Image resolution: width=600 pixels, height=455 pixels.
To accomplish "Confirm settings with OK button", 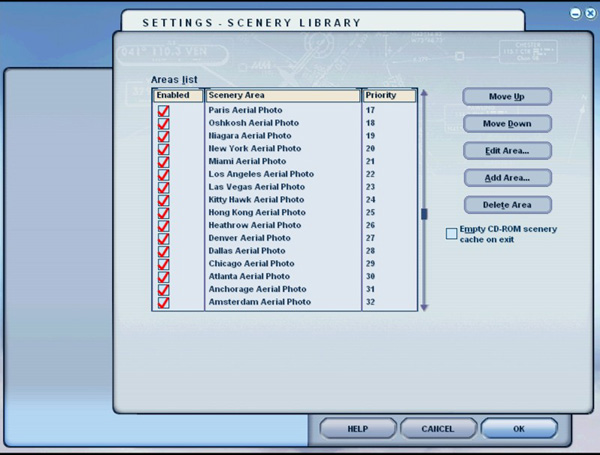I will (x=519, y=429).
